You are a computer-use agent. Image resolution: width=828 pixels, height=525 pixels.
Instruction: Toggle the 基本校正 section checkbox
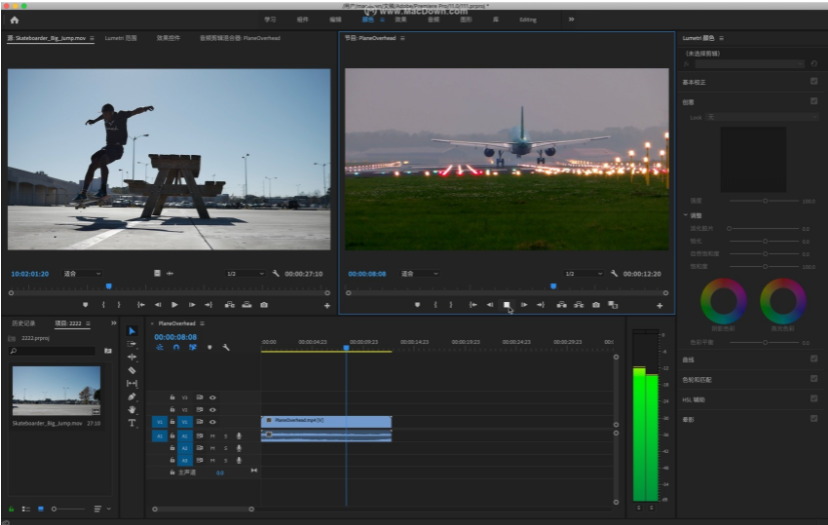[x=814, y=82]
